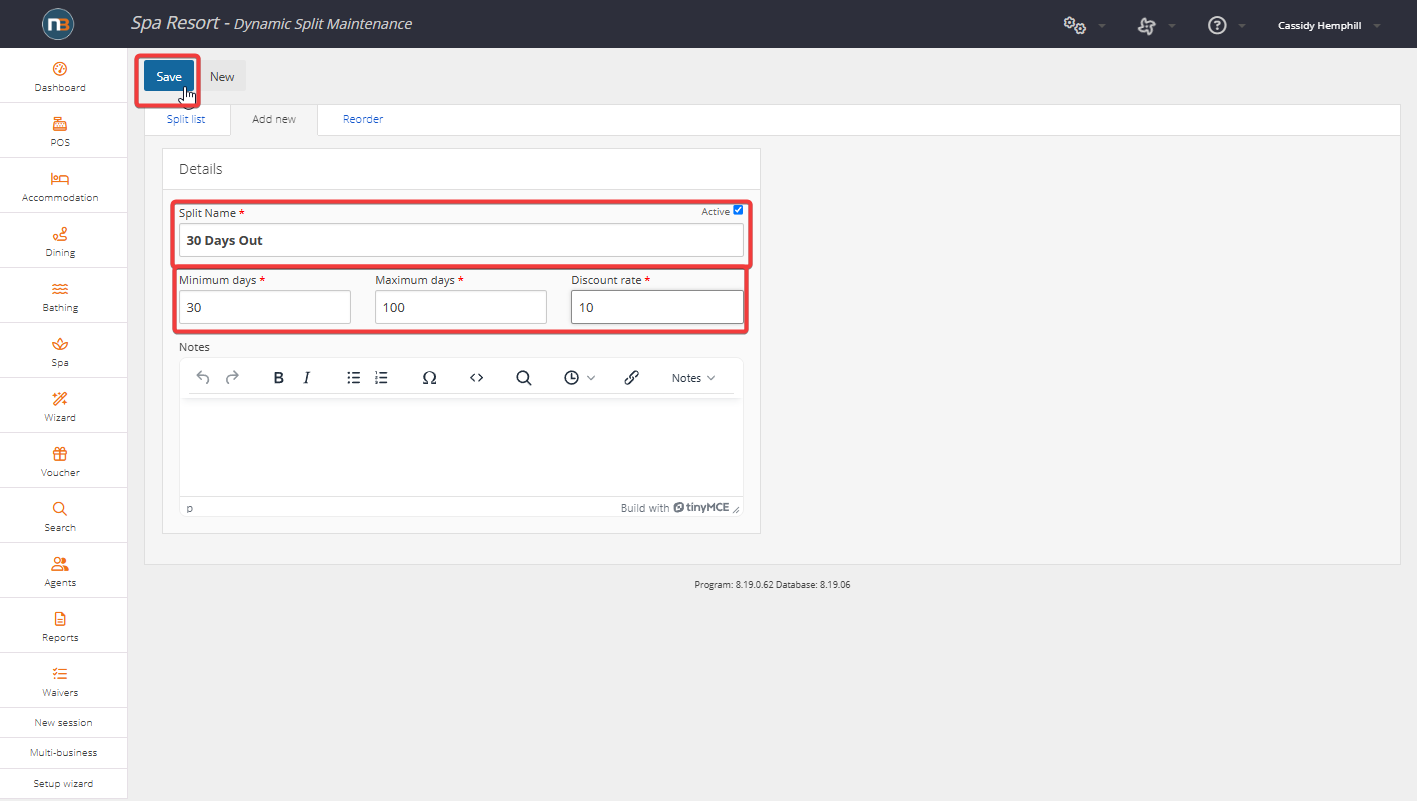Click the Discount rate input field

[x=657, y=307]
